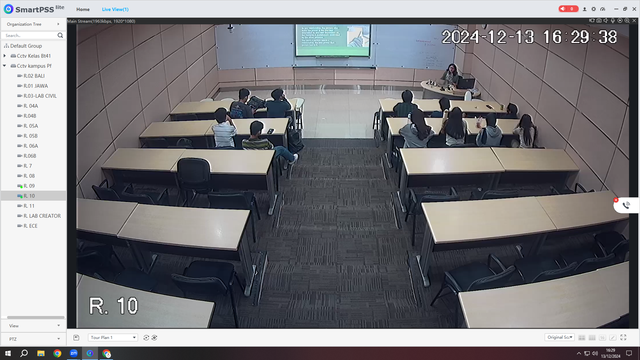Click the search magnifier icon in sidebar

point(60,36)
